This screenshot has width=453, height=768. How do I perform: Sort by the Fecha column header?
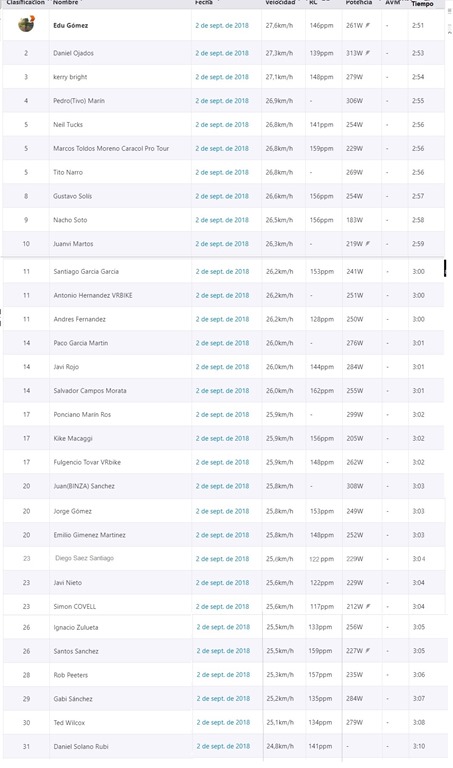(203, 2)
